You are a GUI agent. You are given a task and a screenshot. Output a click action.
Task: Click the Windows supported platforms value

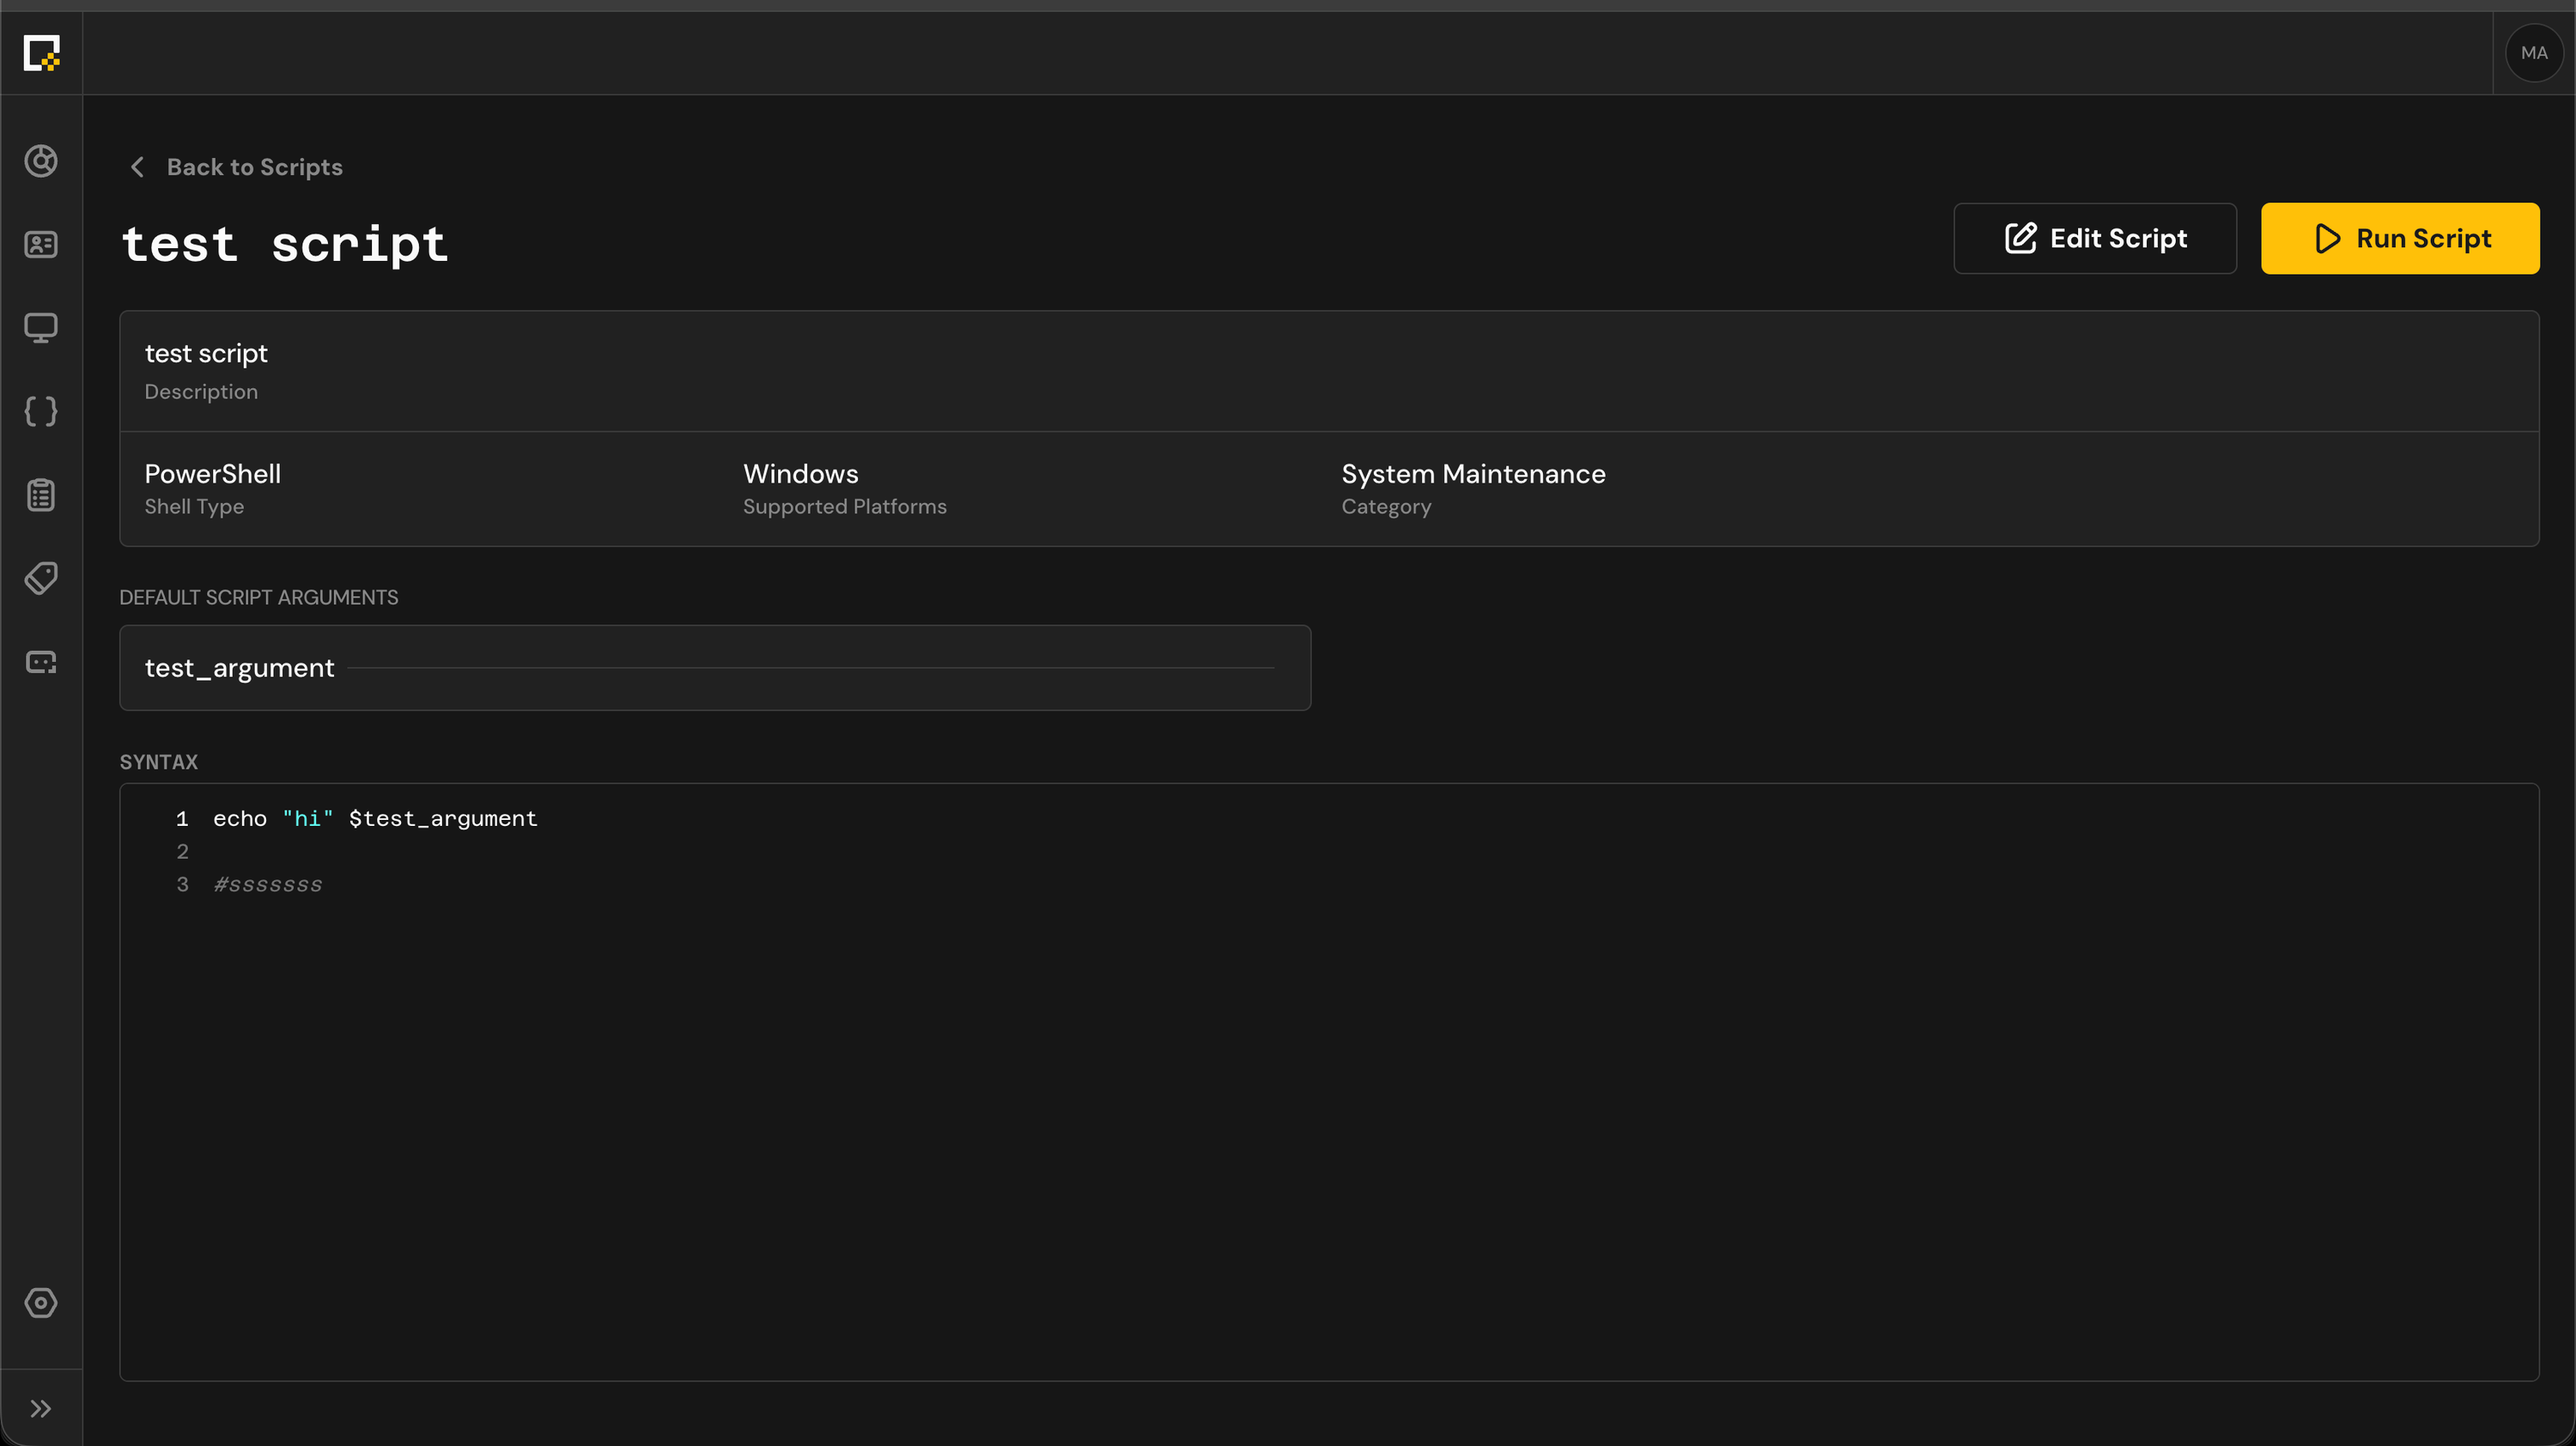click(800, 474)
